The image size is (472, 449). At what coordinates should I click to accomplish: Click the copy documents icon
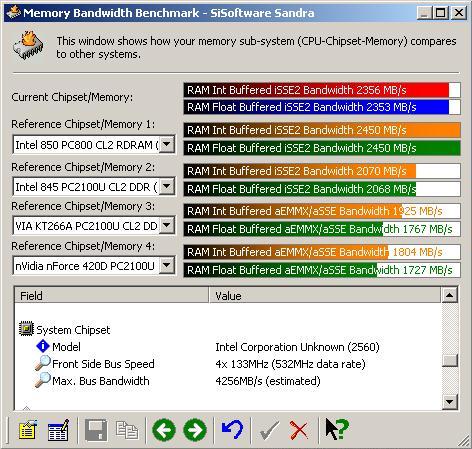127,430
